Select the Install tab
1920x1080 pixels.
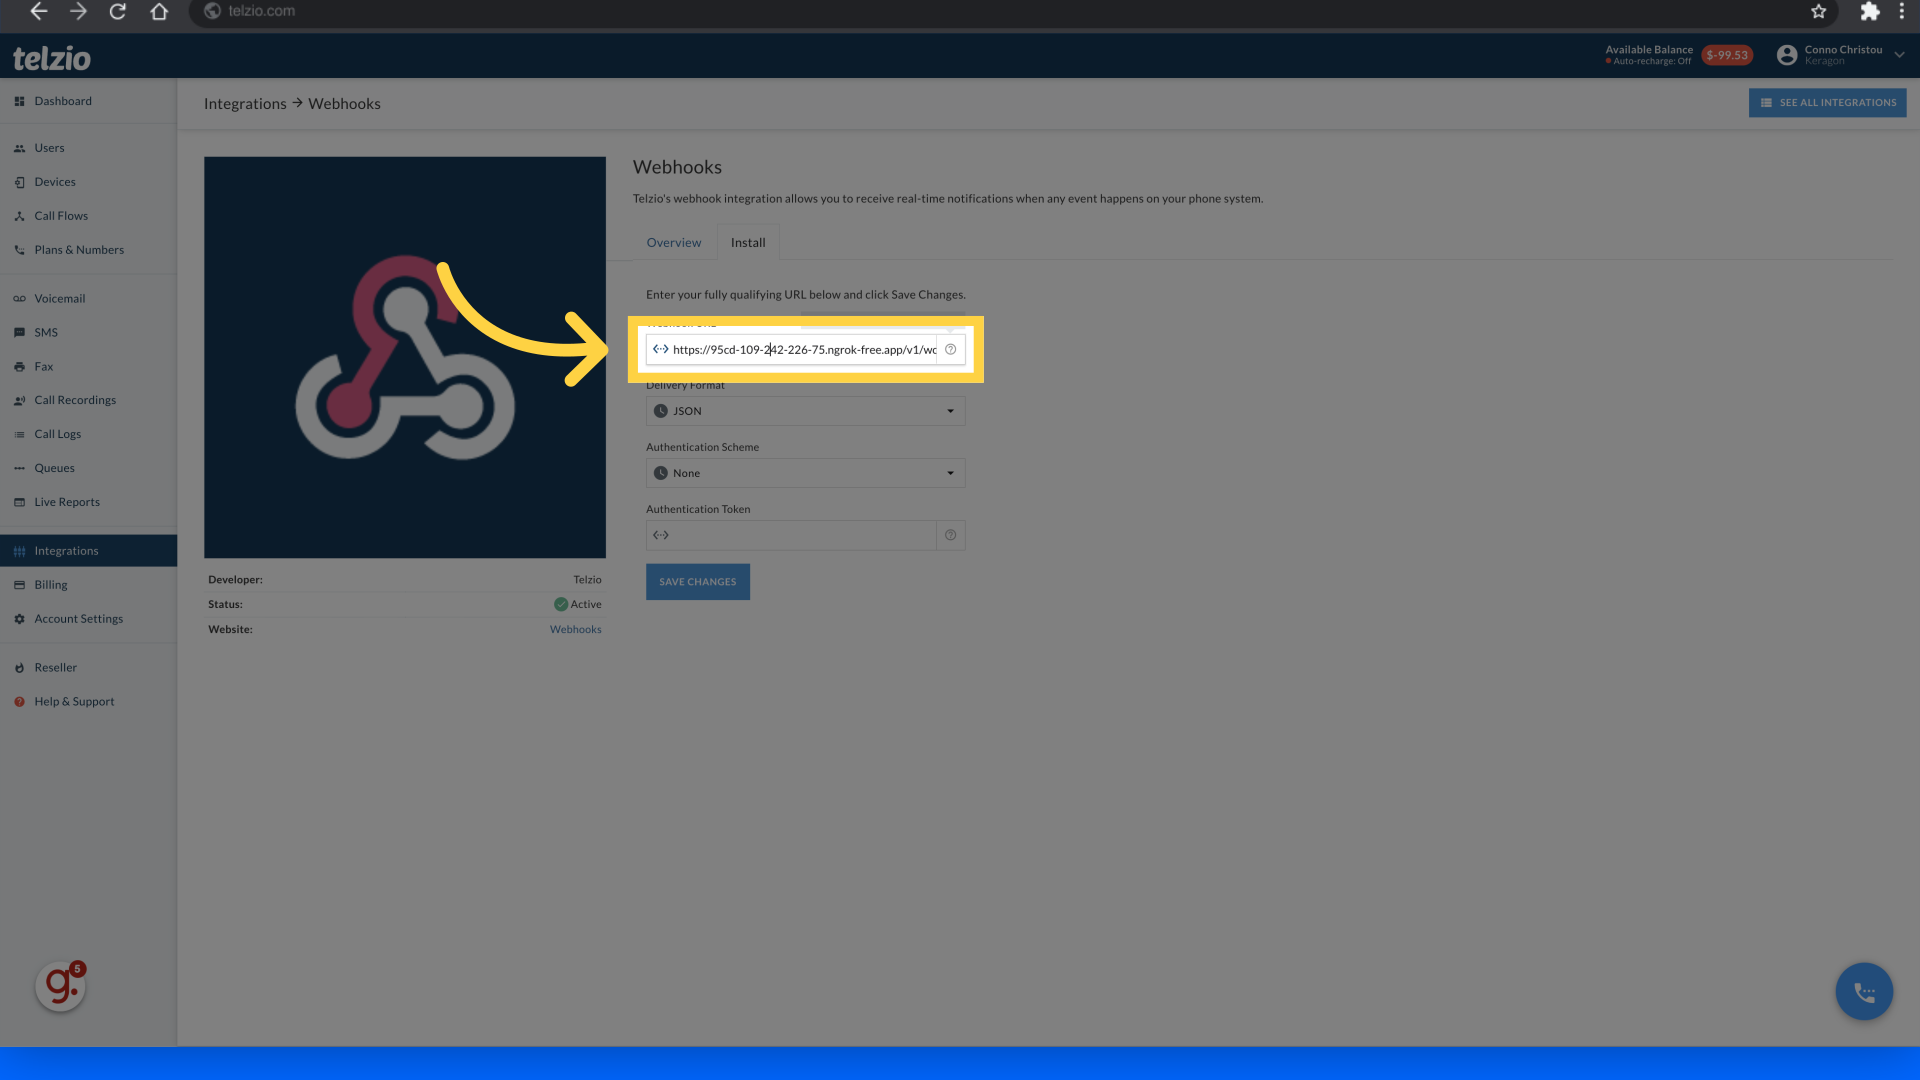pyautogui.click(x=748, y=243)
